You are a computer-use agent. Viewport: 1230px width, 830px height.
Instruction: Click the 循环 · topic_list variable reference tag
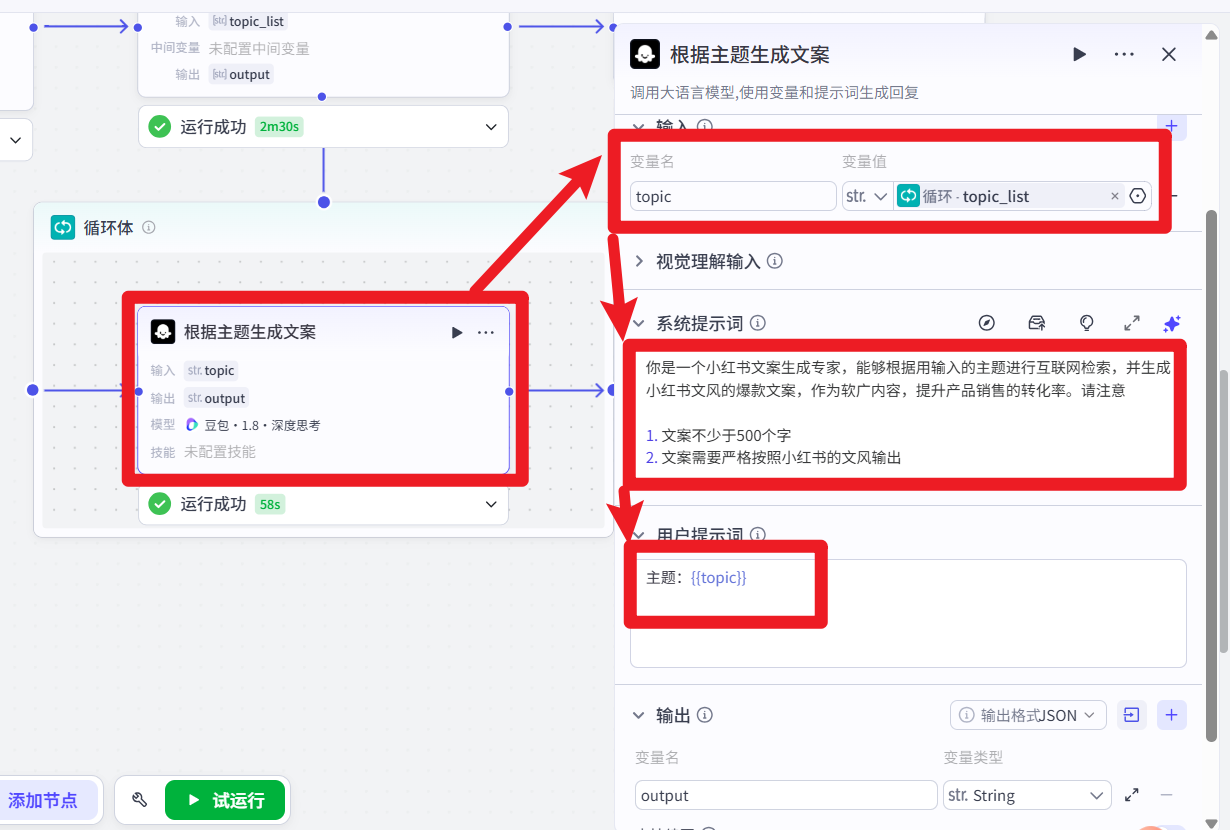click(x=1008, y=196)
